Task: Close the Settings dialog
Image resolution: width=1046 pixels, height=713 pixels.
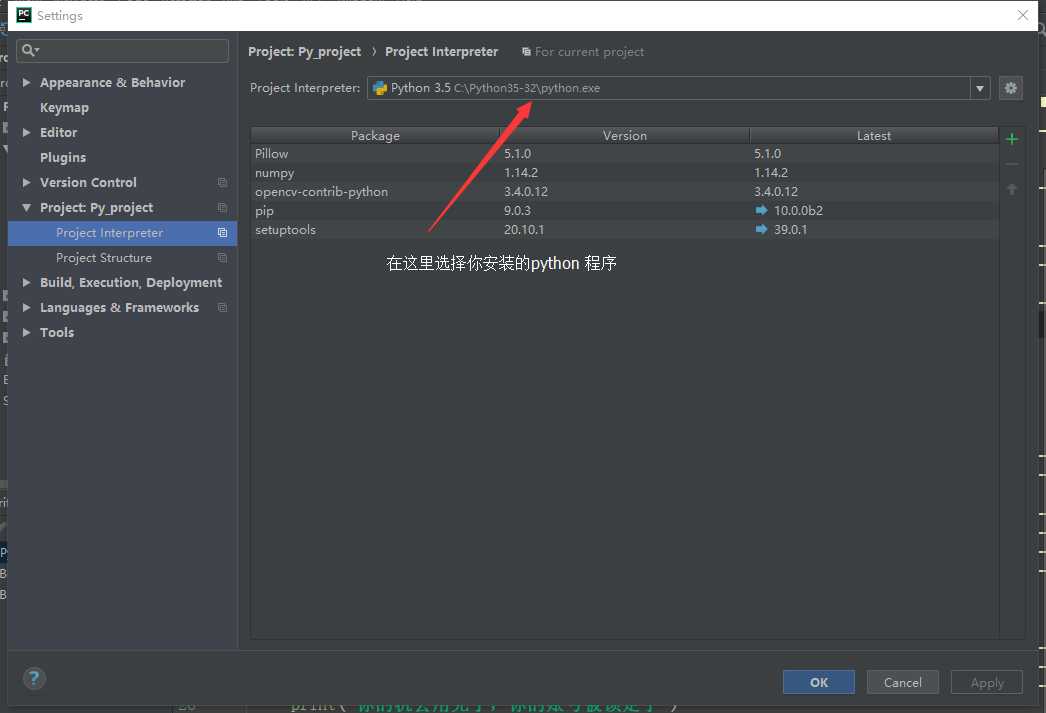Action: tap(1022, 15)
